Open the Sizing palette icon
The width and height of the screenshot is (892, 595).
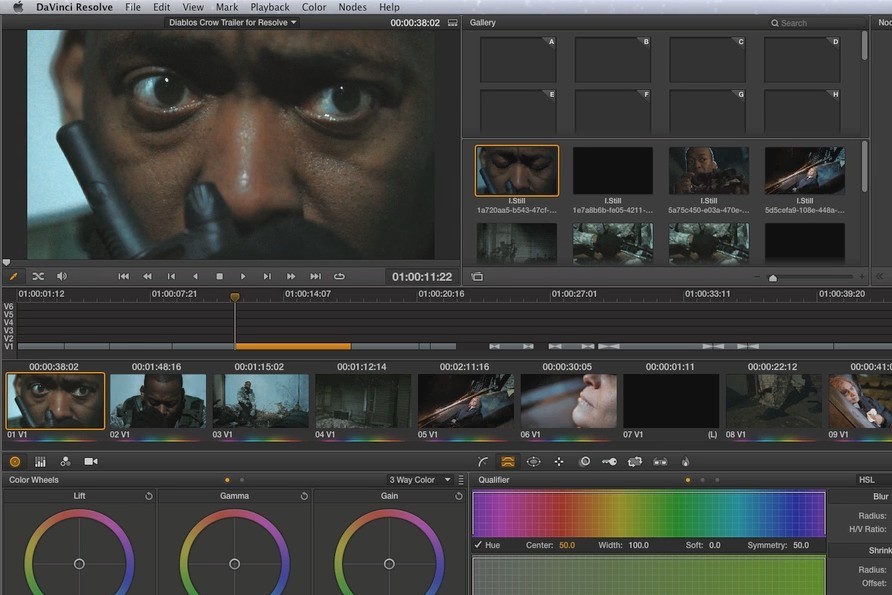[x=635, y=462]
